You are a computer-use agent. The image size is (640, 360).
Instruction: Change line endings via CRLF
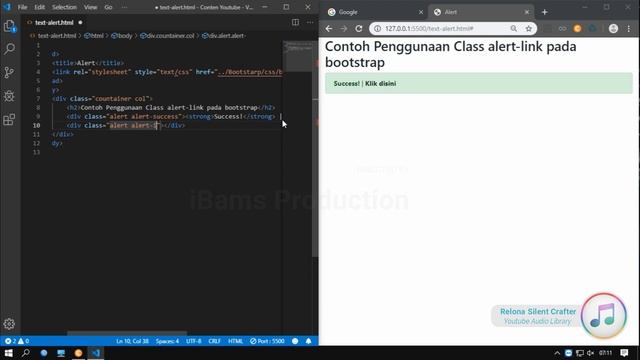214,341
